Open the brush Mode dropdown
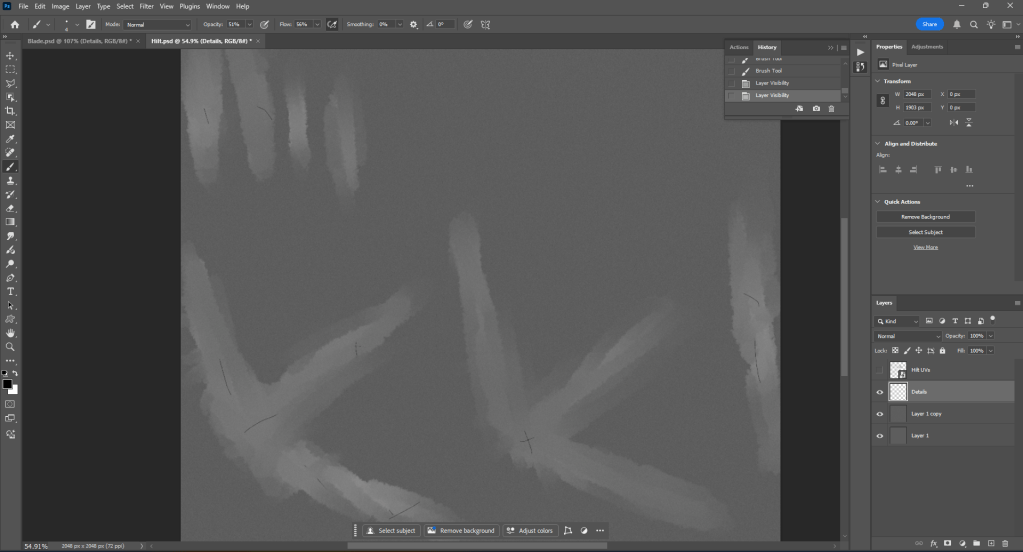This screenshot has height=552, width=1023. coord(158,24)
